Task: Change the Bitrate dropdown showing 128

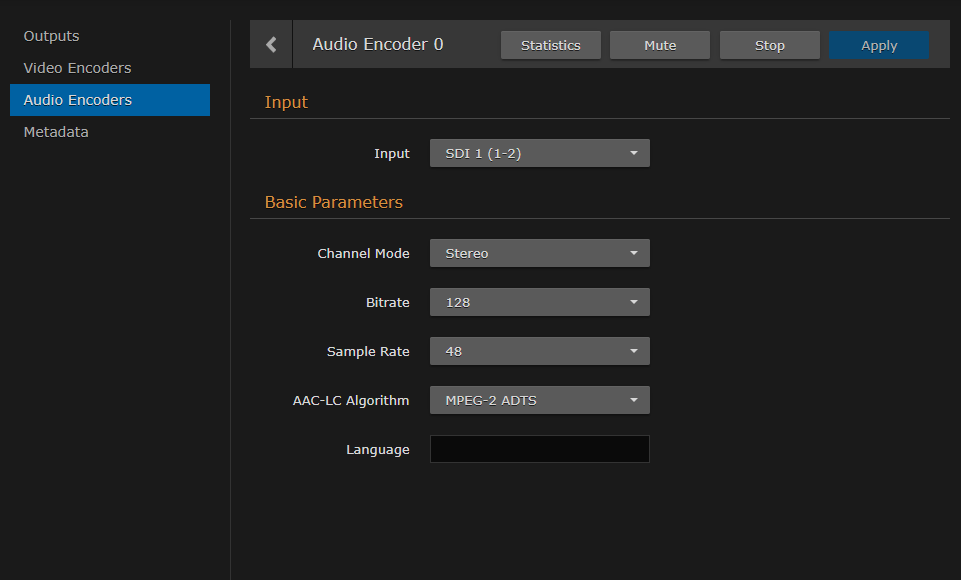Action: [x=539, y=302]
